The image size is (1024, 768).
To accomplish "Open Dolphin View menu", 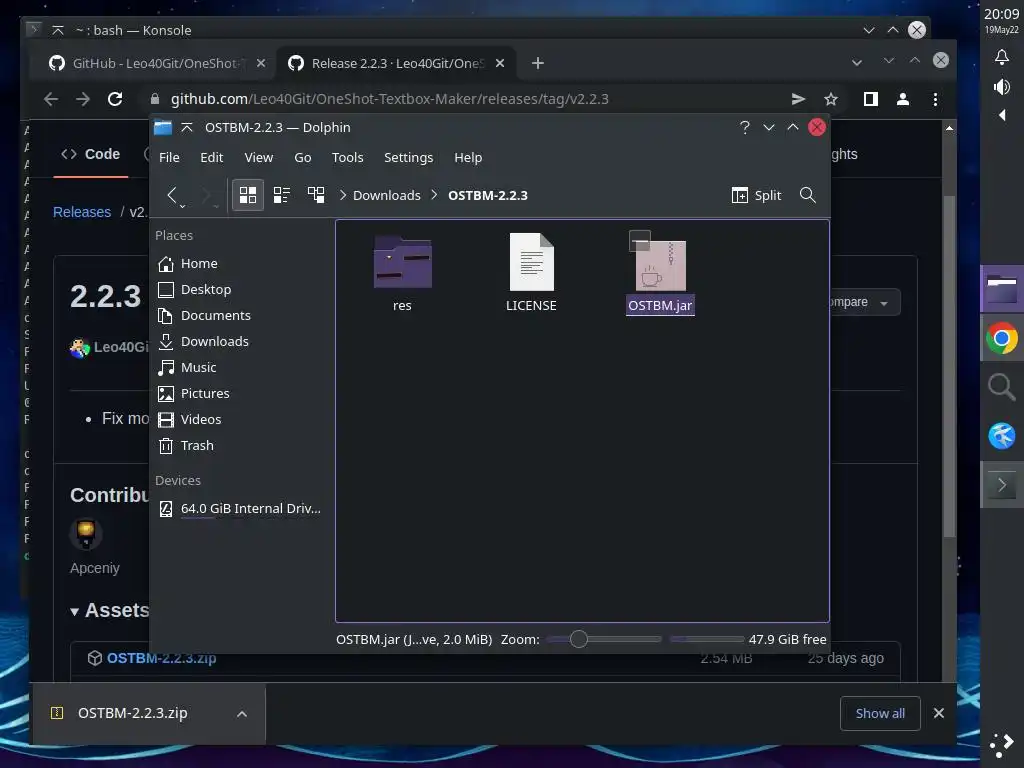I will [x=259, y=157].
